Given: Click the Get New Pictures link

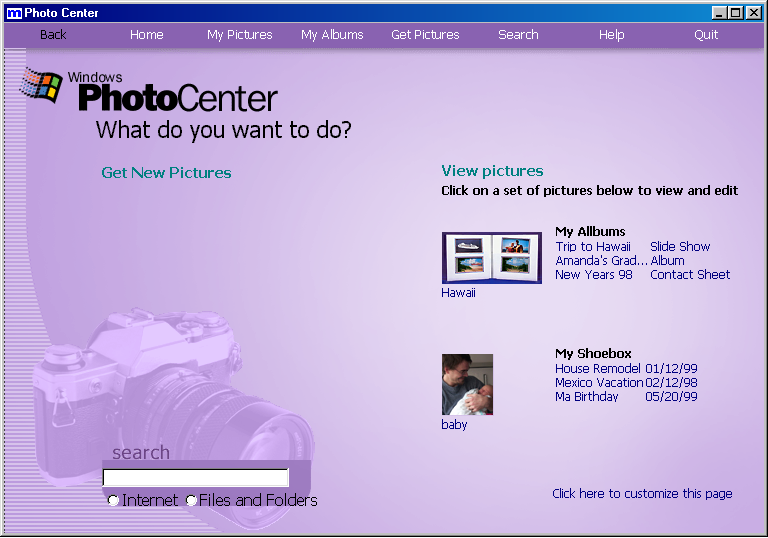Looking at the screenshot, I should coord(166,172).
